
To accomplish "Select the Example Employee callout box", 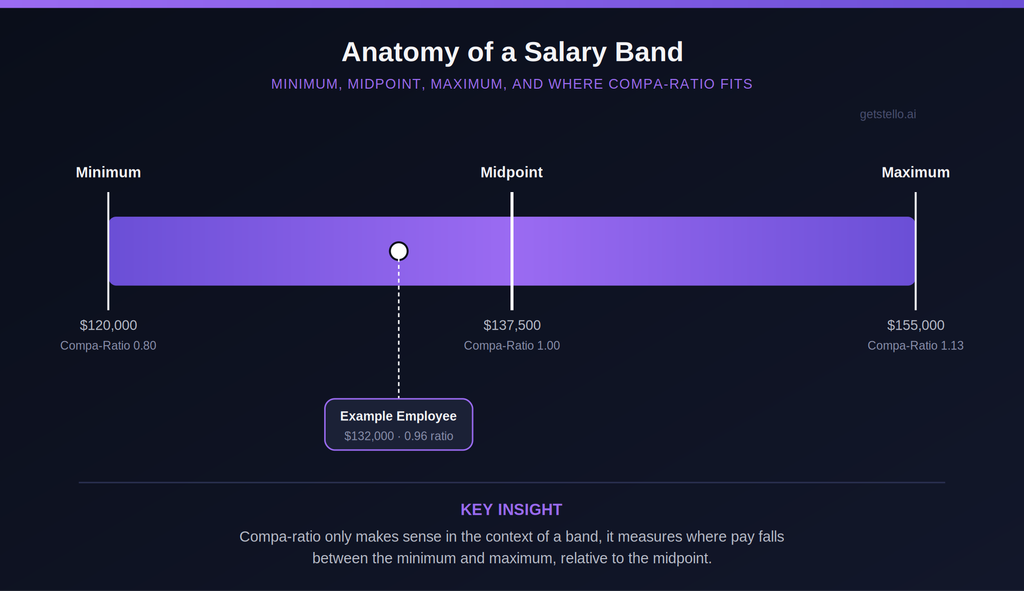I will (398, 424).
